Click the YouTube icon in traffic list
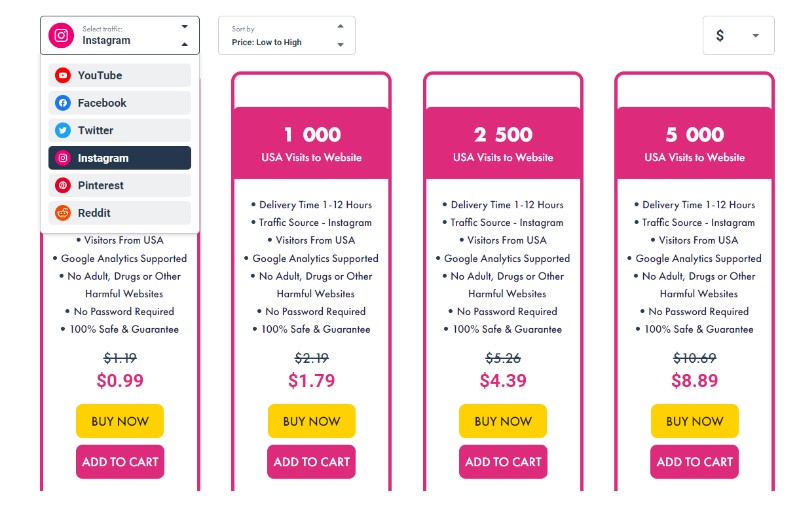The image size is (795, 510). (x=62, y=76)
